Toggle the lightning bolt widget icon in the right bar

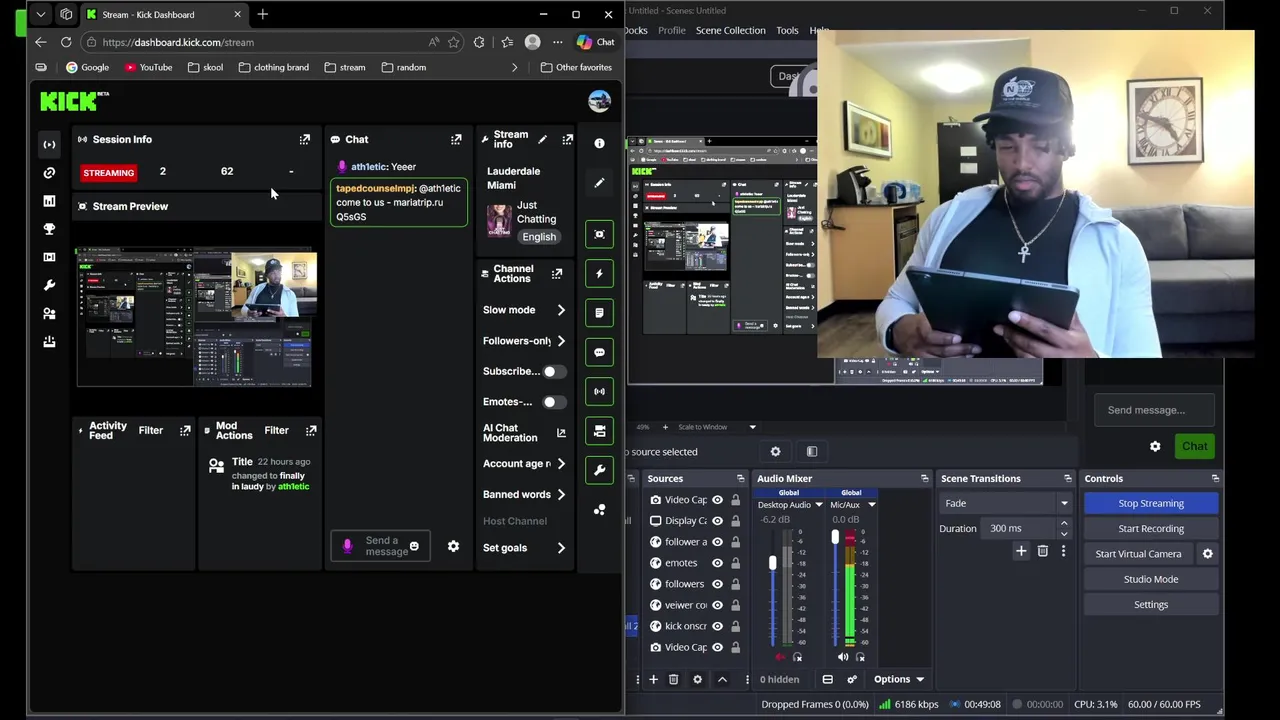[x=599, y=273]
